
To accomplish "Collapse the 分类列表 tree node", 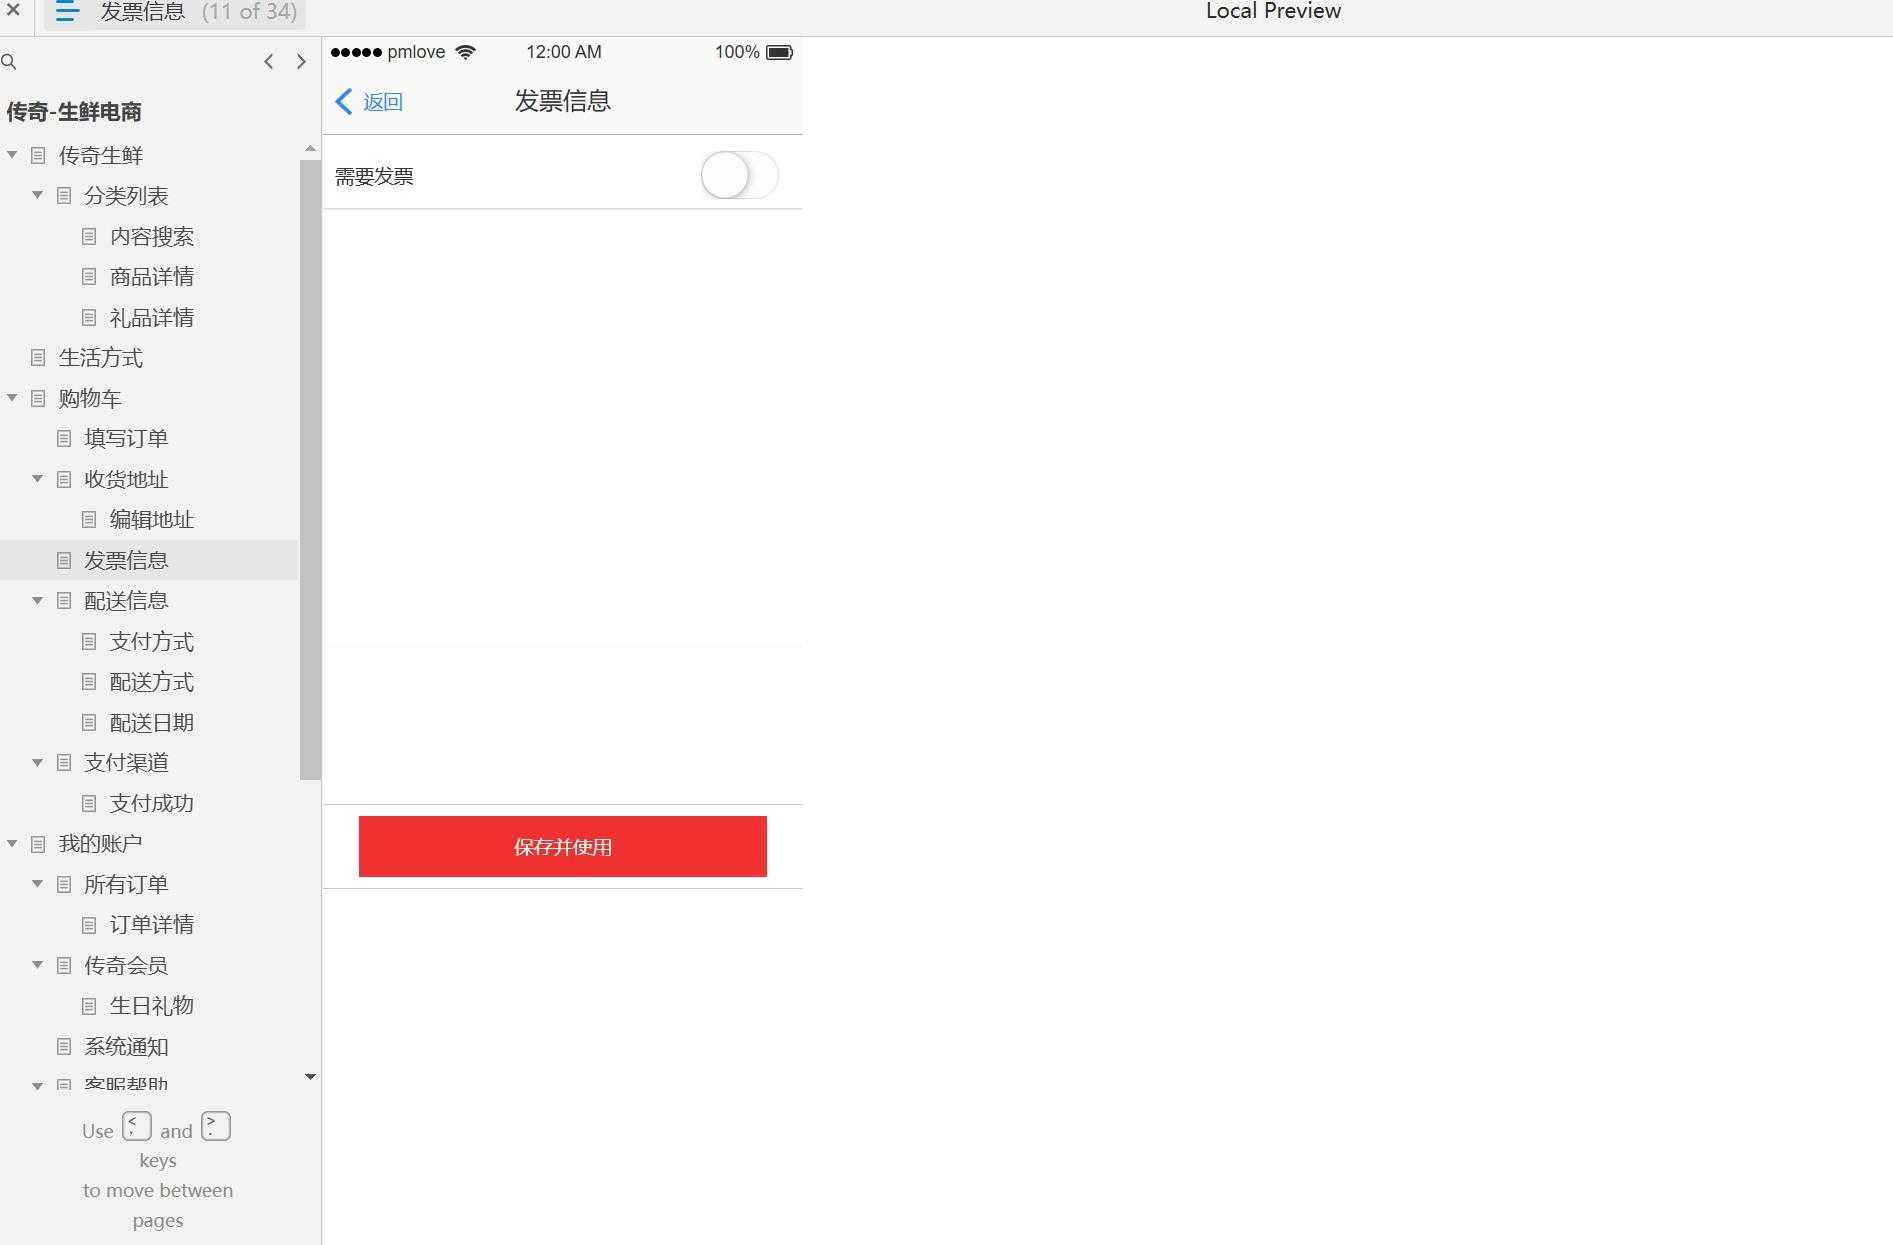I will tap(37, 195).
